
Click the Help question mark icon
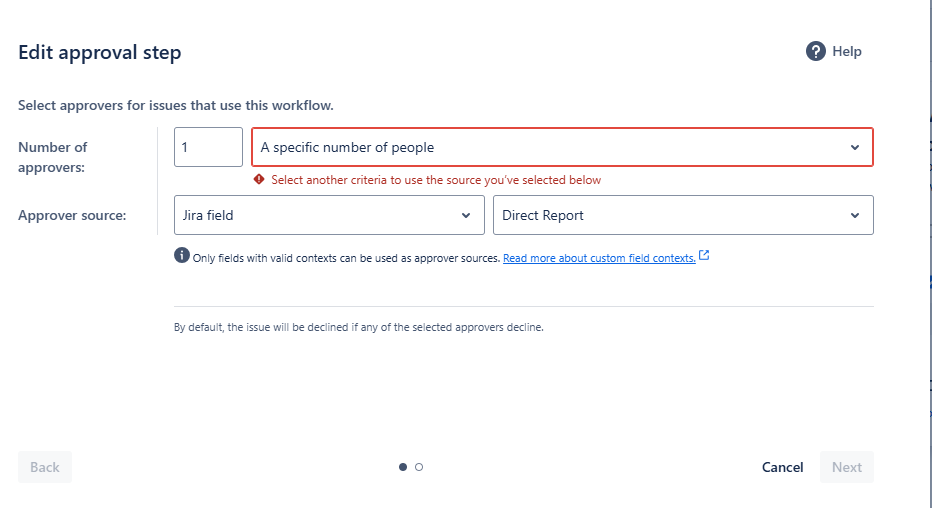tap(816, 51)
